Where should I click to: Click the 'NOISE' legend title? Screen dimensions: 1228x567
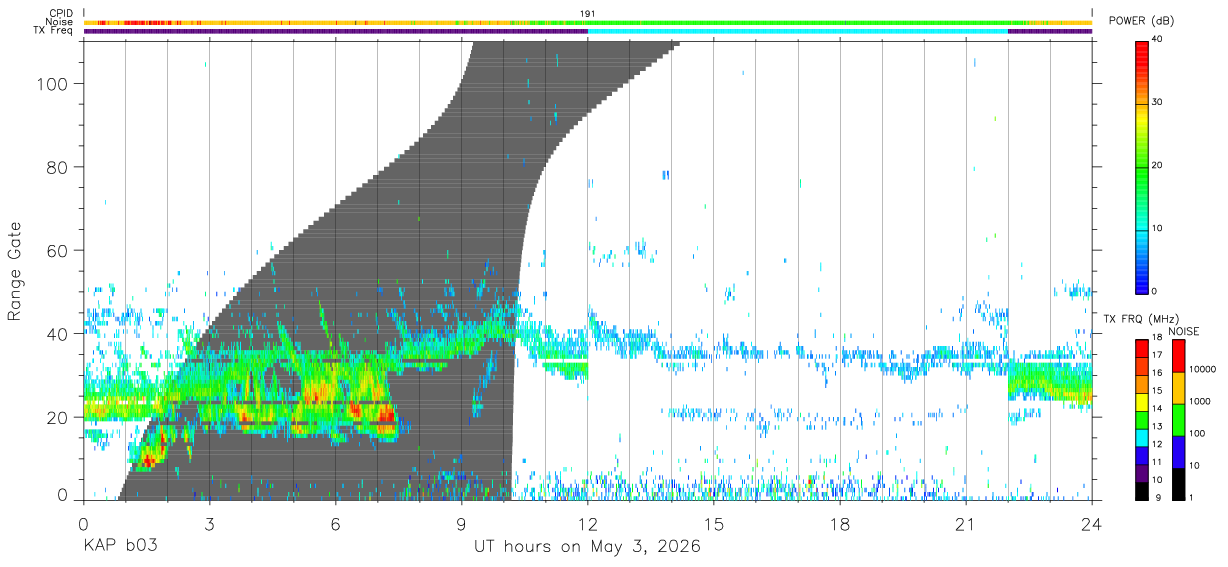tap(1184, 331)
